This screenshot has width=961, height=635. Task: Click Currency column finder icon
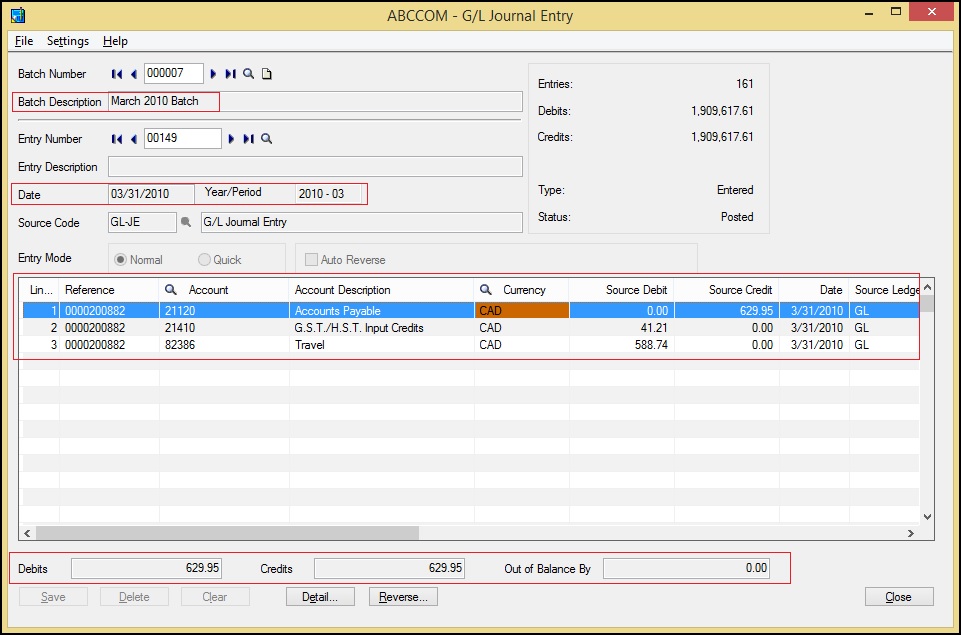pos(485,290)
